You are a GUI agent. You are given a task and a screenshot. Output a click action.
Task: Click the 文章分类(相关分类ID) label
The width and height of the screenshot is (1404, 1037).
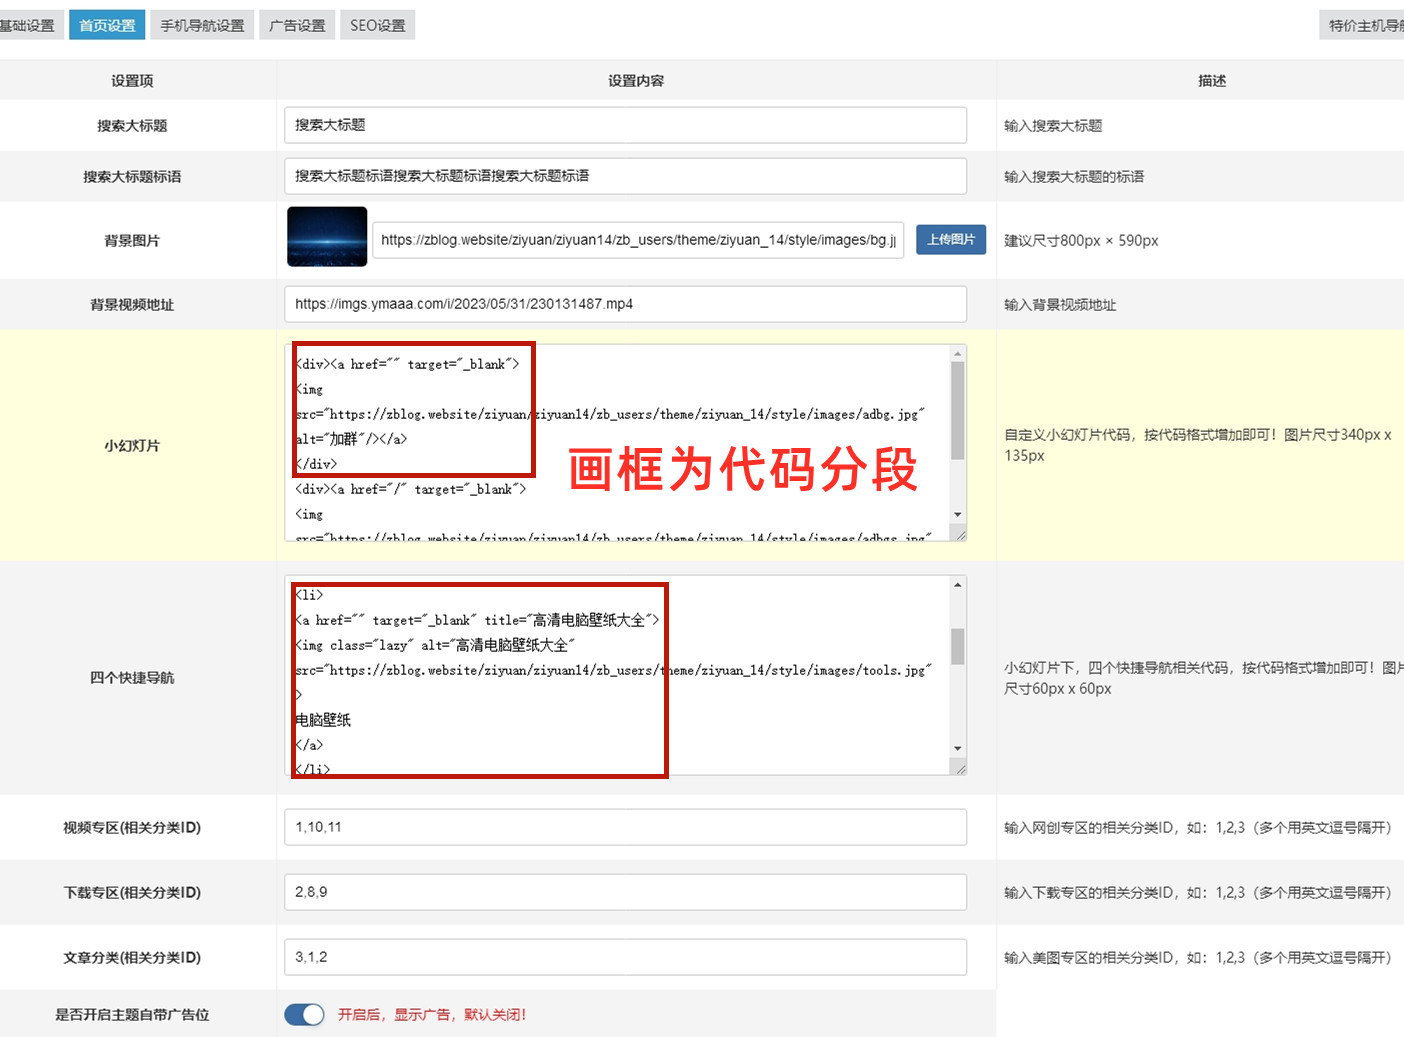pos(132,958)
